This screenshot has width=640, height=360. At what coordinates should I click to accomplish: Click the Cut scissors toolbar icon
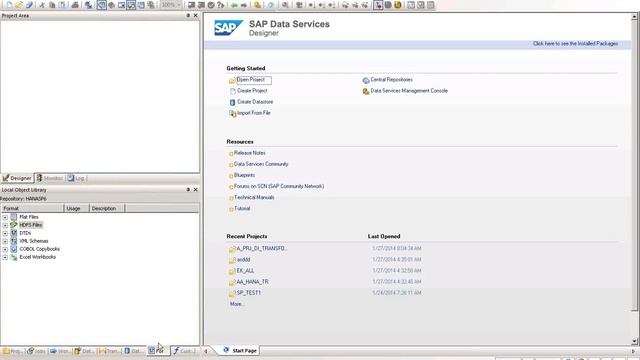point(42,5)
